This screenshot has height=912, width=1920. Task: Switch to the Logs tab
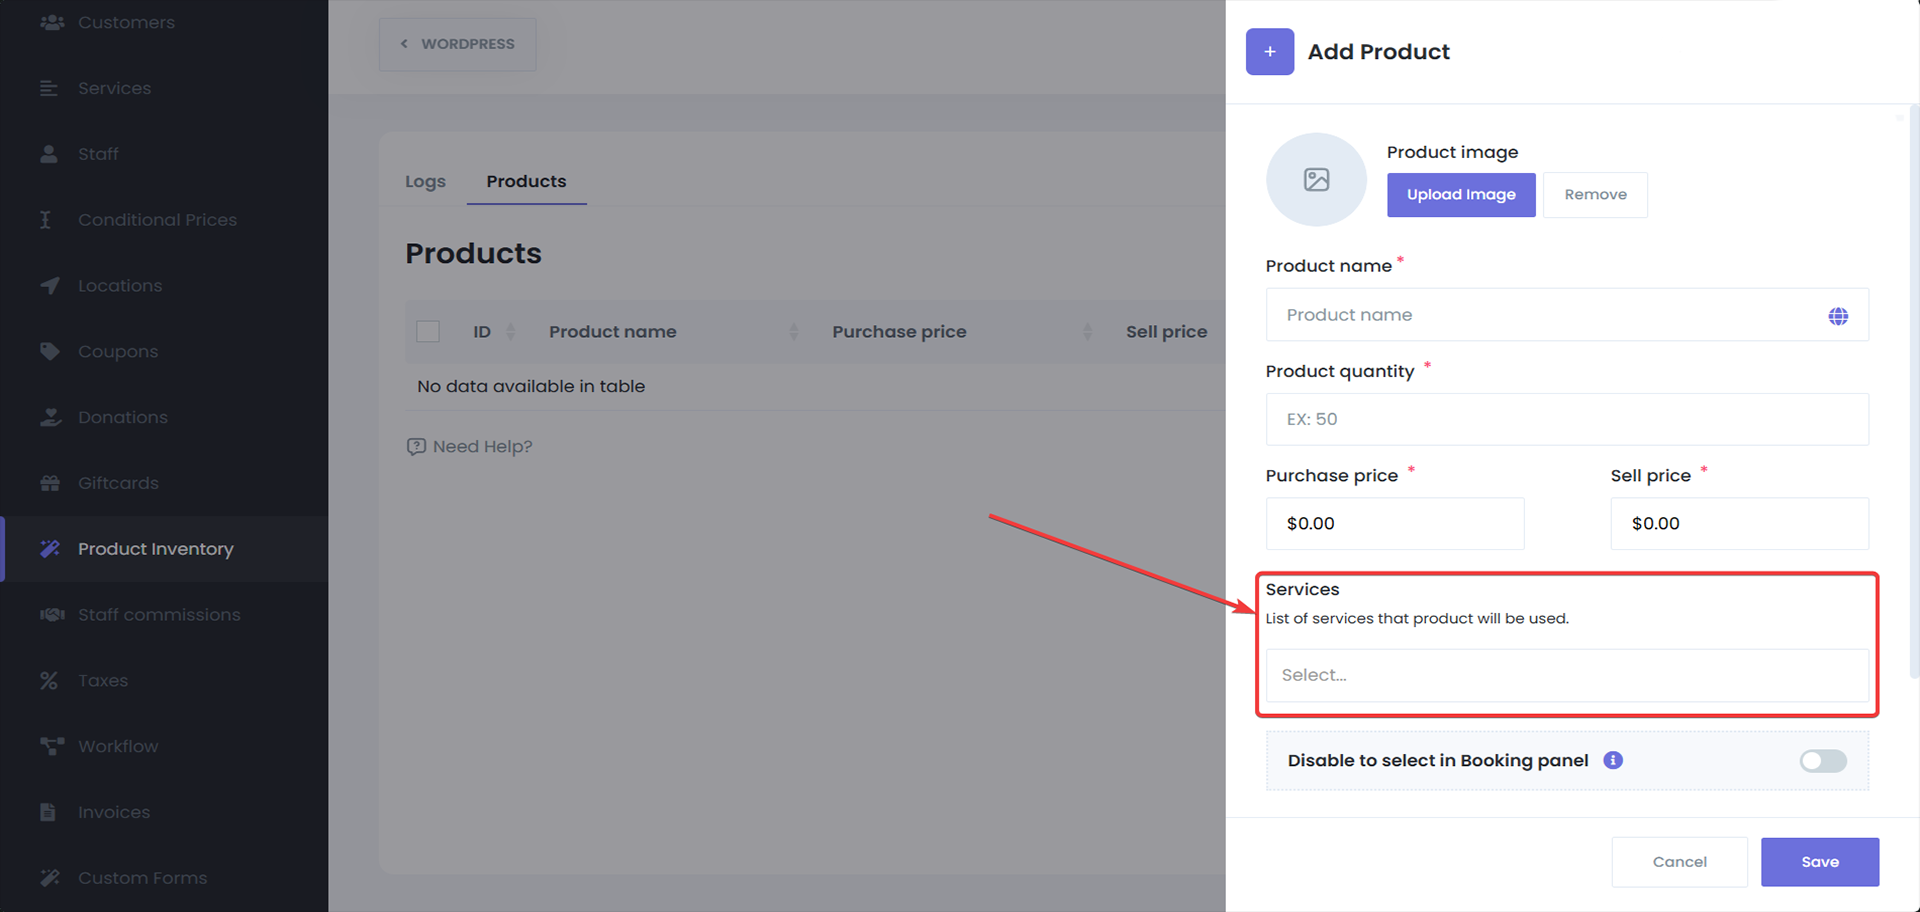(425, 181)
